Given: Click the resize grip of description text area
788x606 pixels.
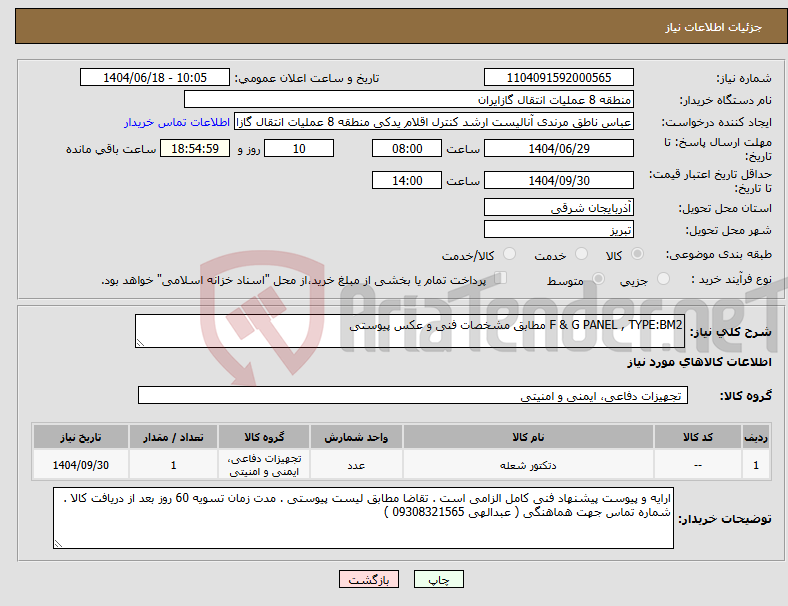Looking at the screenshot, I should click(x=140, y=343).
